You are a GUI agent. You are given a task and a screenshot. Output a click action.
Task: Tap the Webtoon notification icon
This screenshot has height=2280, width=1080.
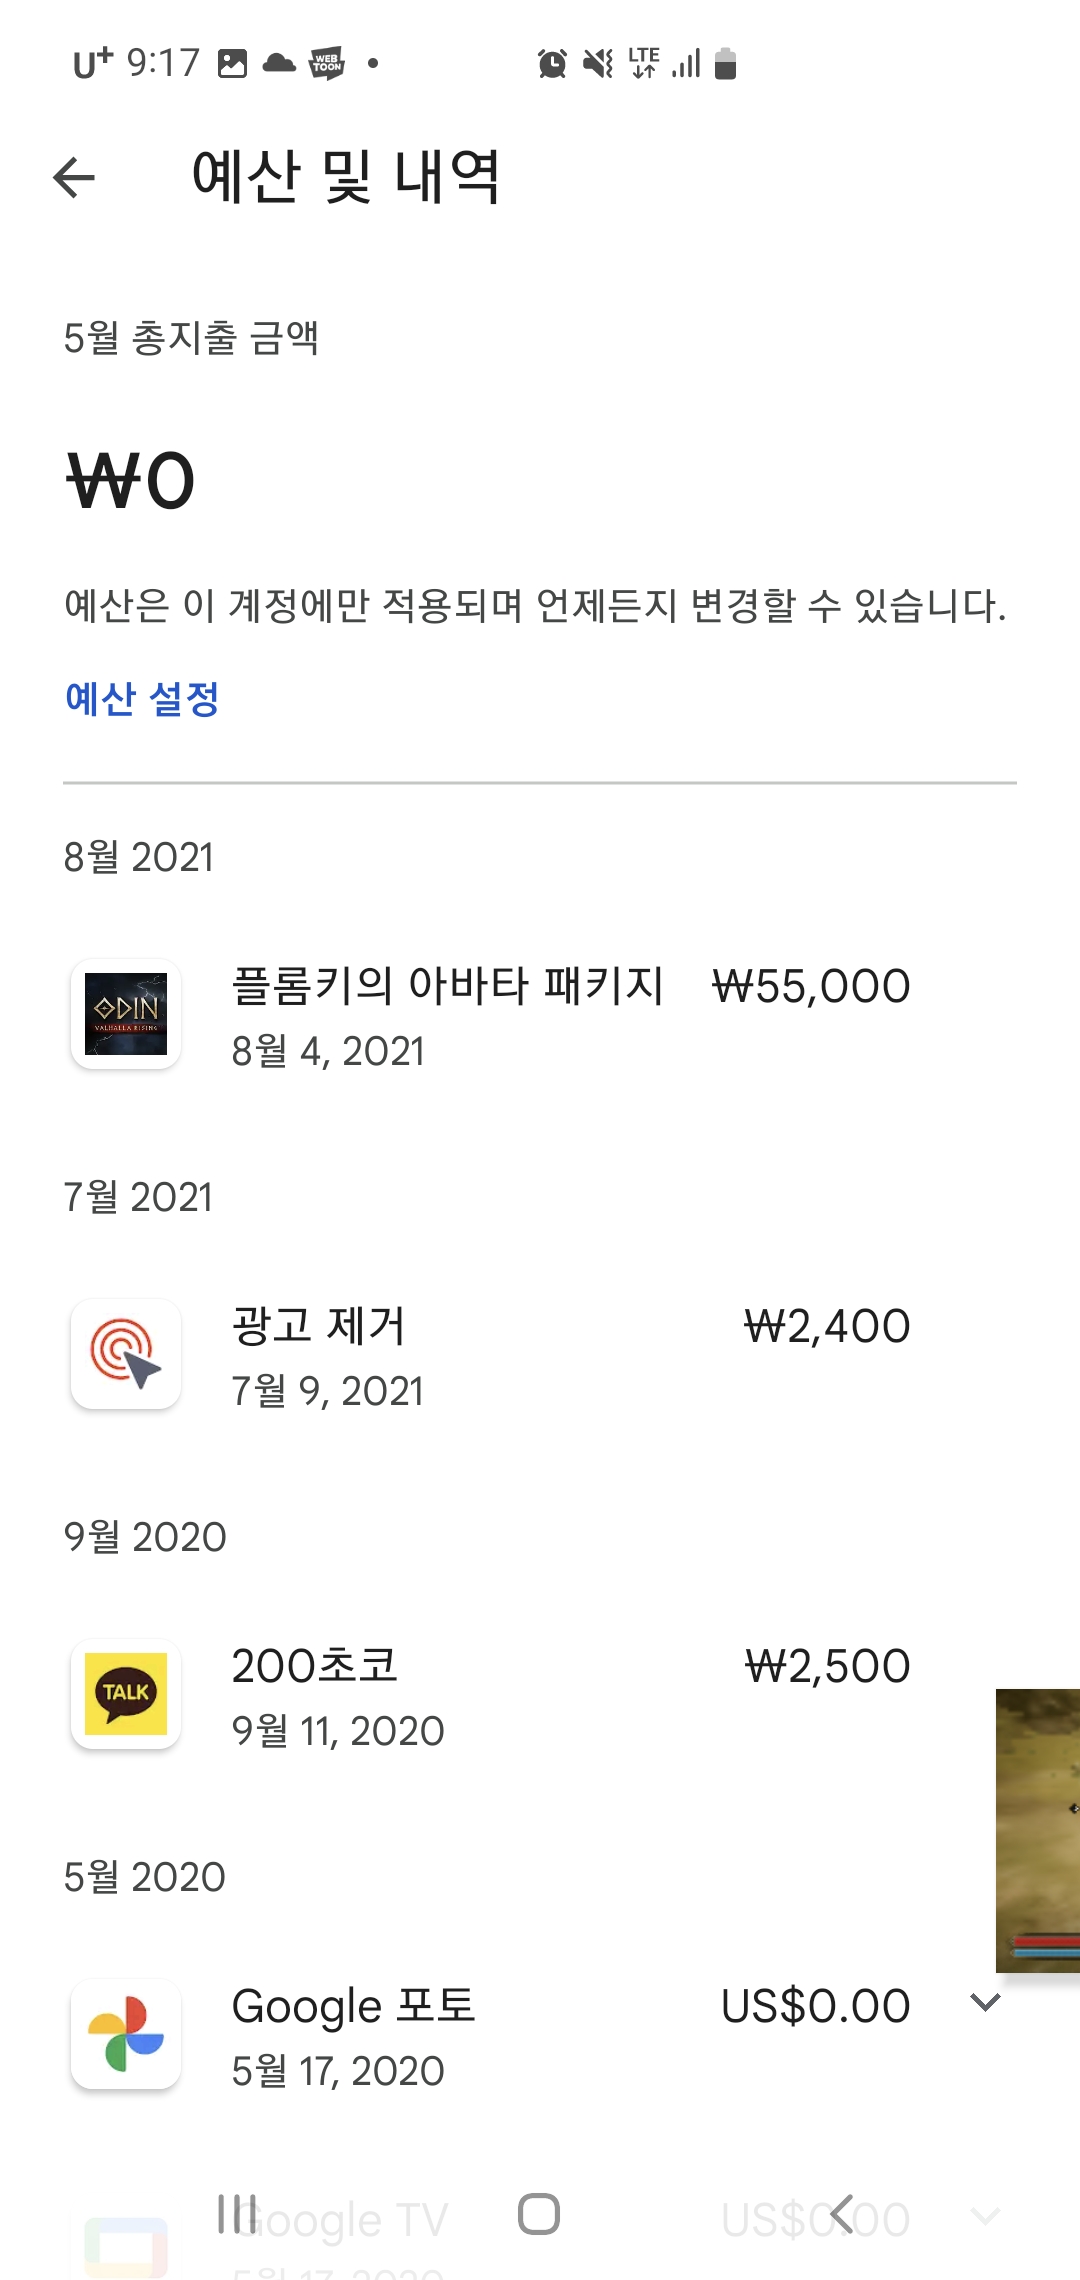pos(327,63)
